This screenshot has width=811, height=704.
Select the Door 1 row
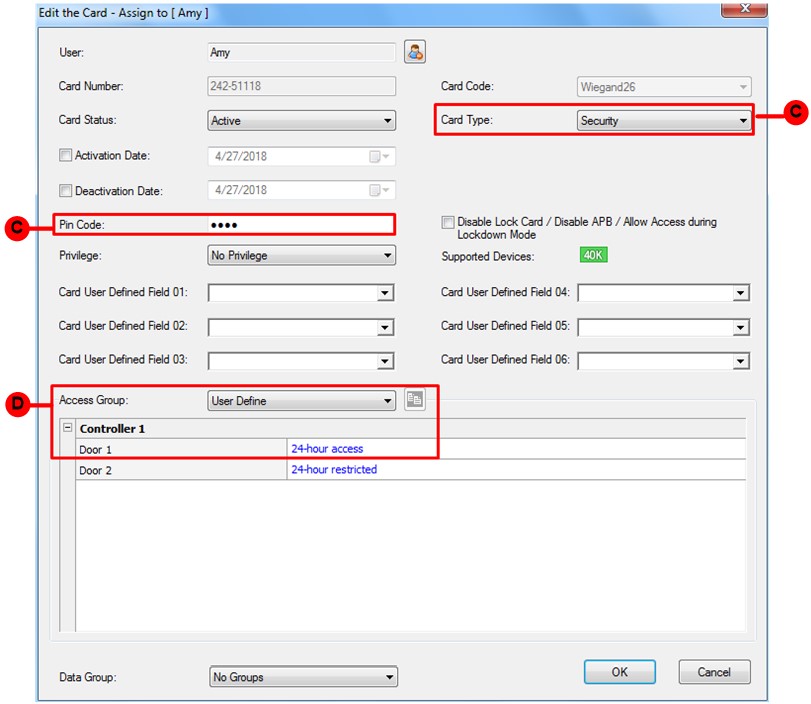click(x=411, y=449)
